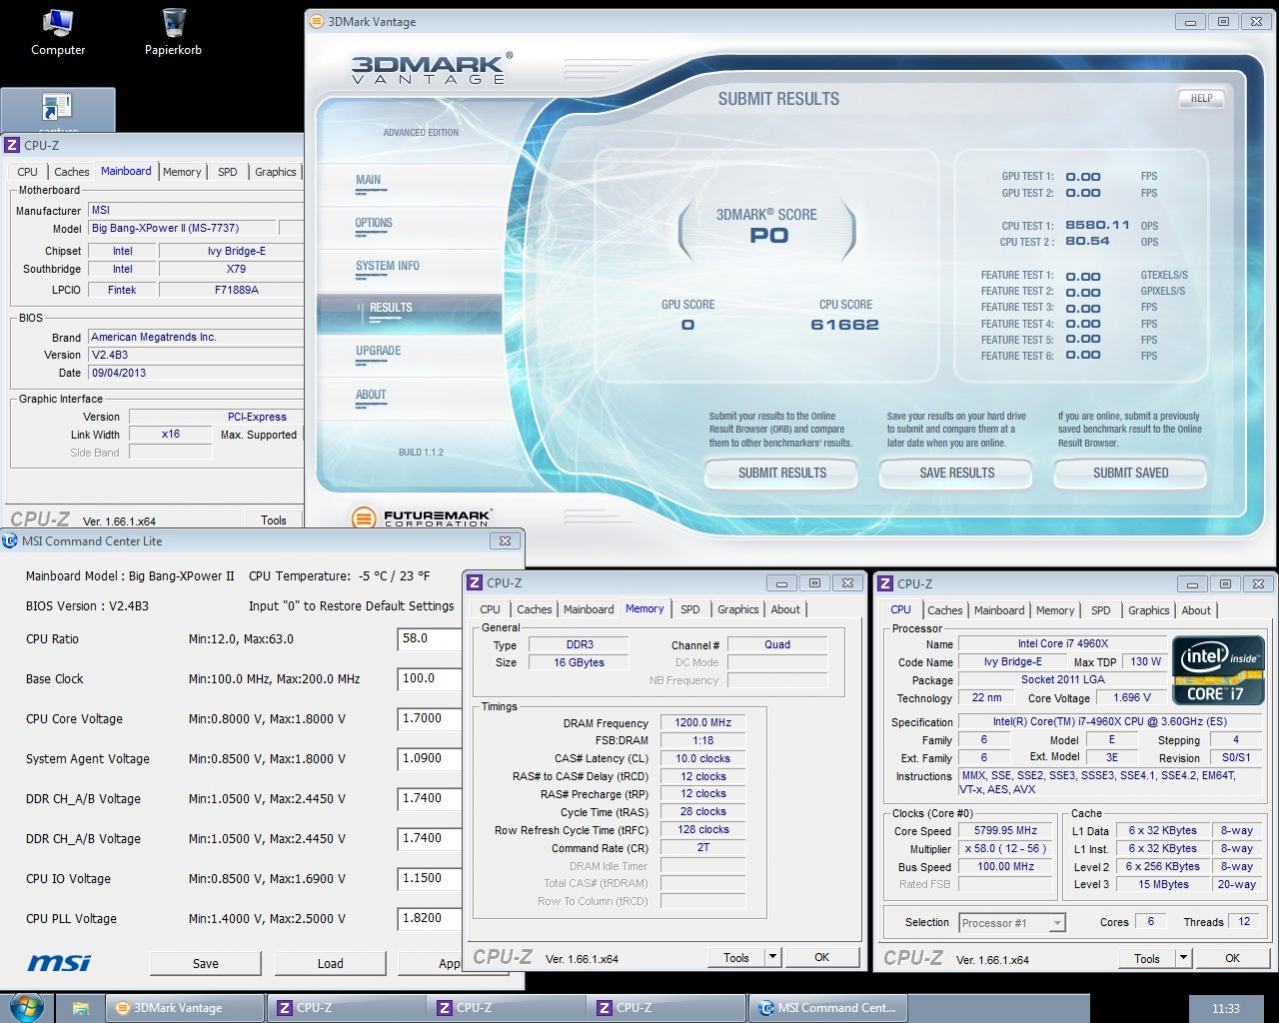
Task: Click Save in MSI Command Center
Action: tap(205, 963)
